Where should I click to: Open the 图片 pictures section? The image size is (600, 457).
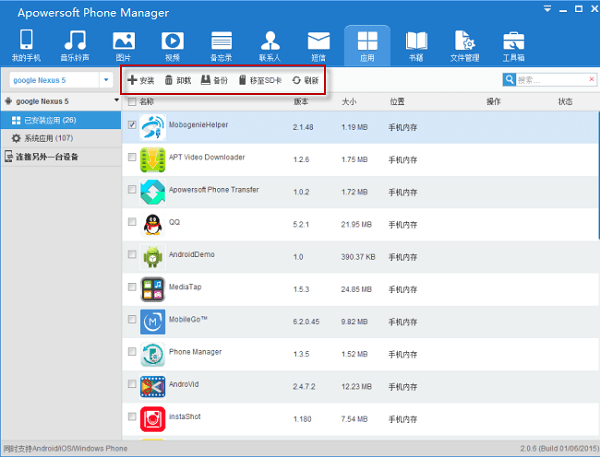point(124,46)
